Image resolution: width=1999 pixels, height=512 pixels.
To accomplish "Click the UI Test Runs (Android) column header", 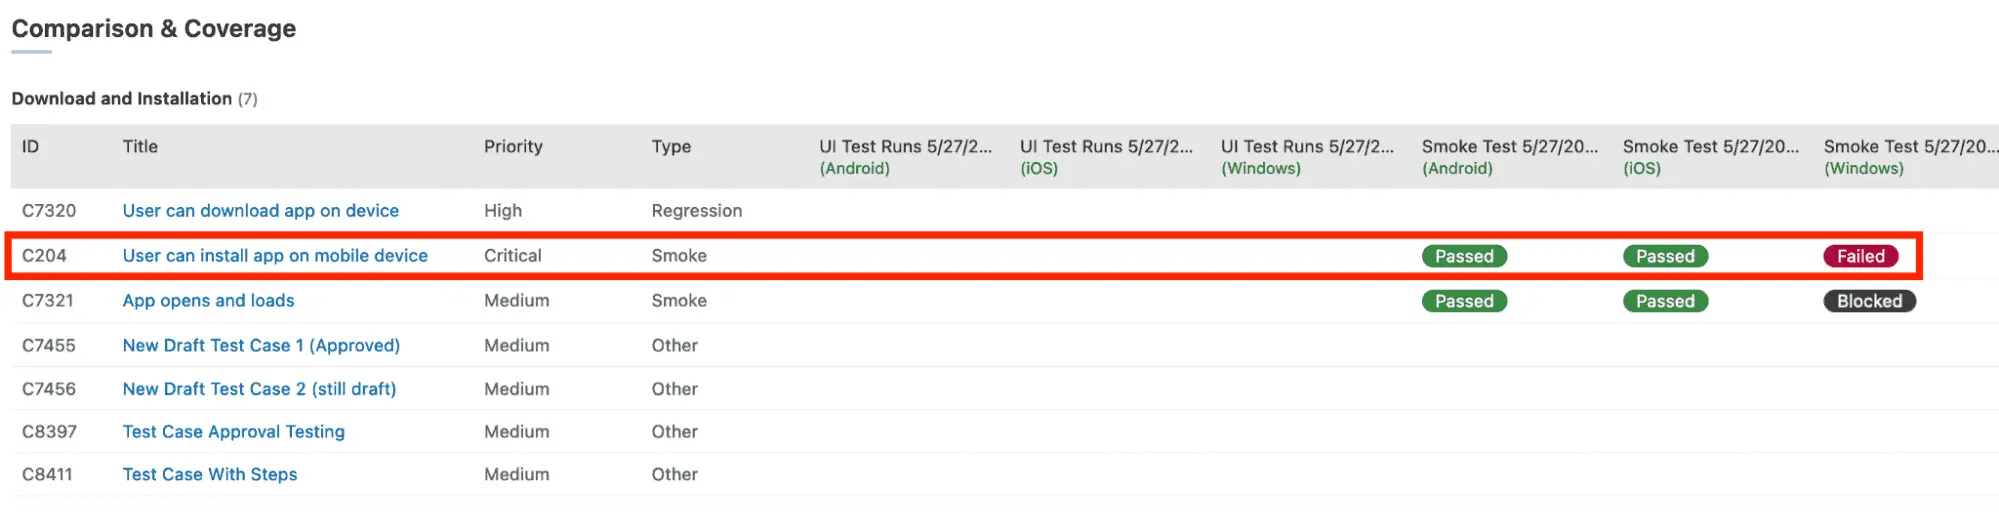I will pos(906,157).
